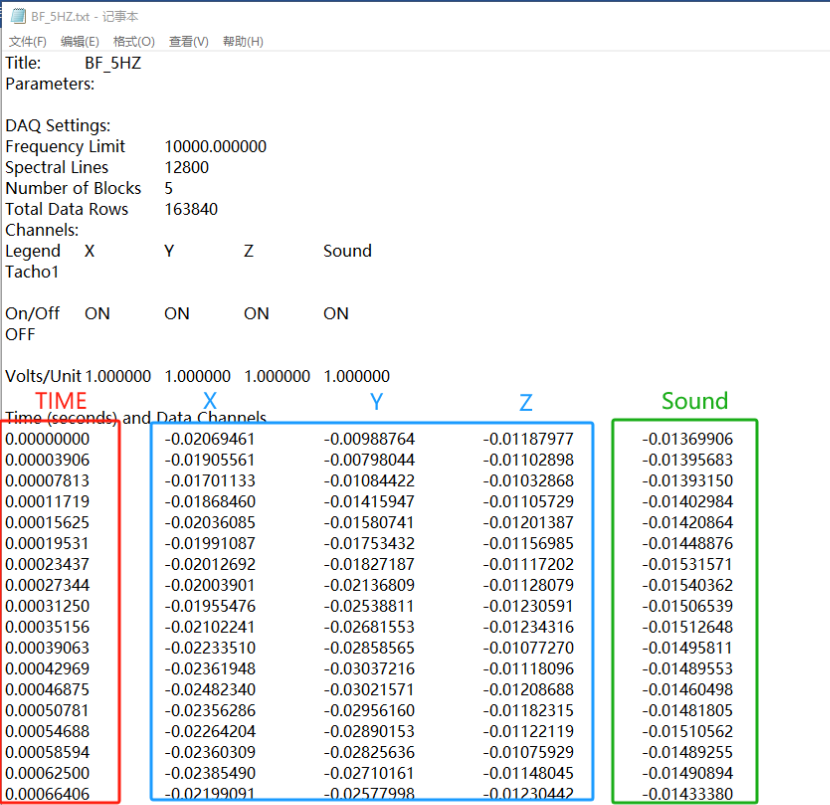The width and height of the screenshot is (830, 805).
Task: Open the 格式(O) menu
Action: pos(133,41)
